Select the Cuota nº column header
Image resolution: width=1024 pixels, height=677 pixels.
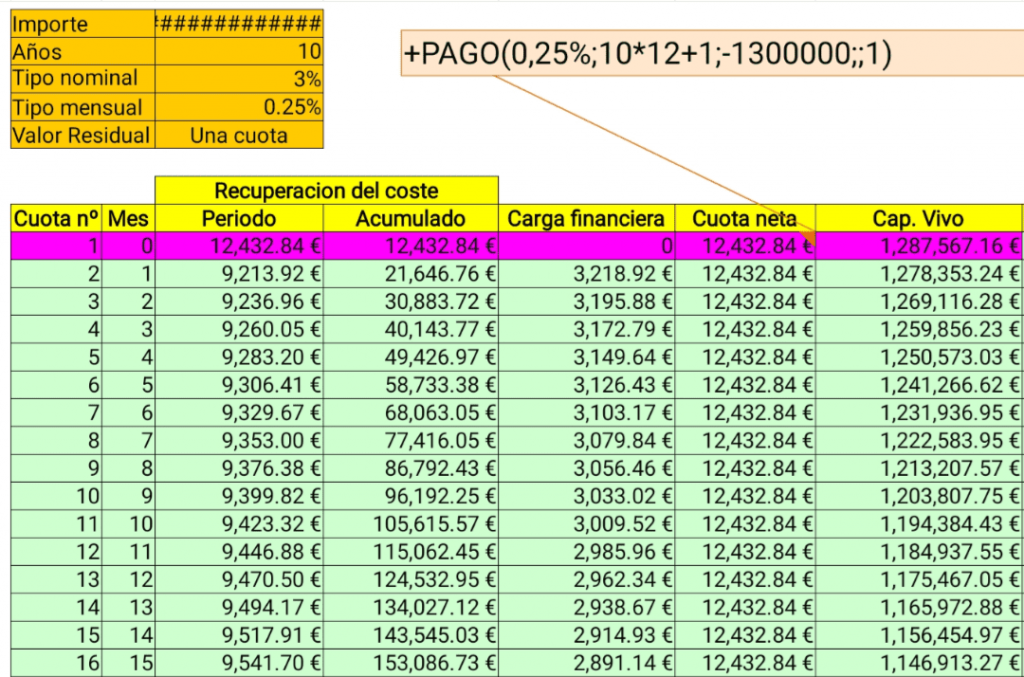57,217
